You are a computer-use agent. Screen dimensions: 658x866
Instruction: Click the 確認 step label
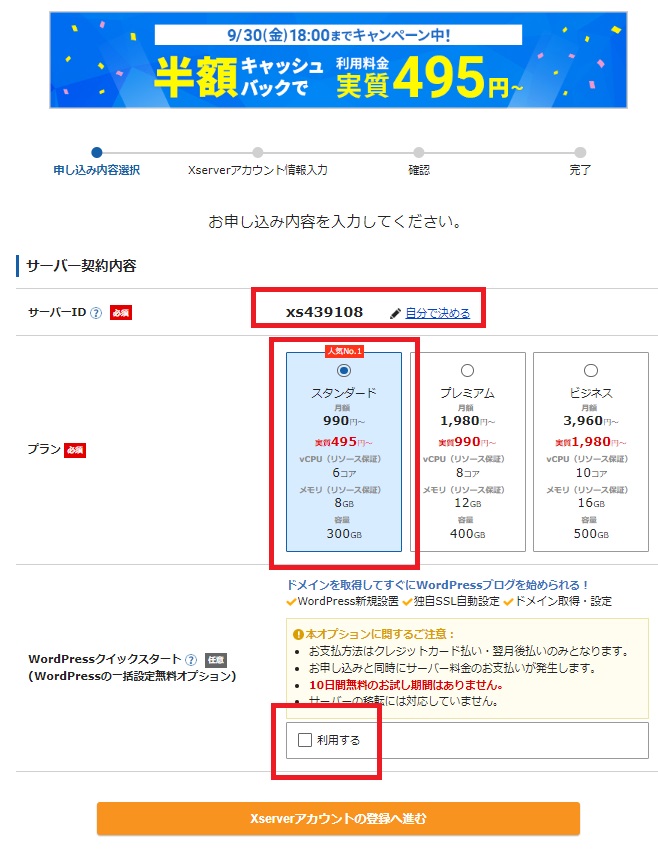tap(419, 170)
